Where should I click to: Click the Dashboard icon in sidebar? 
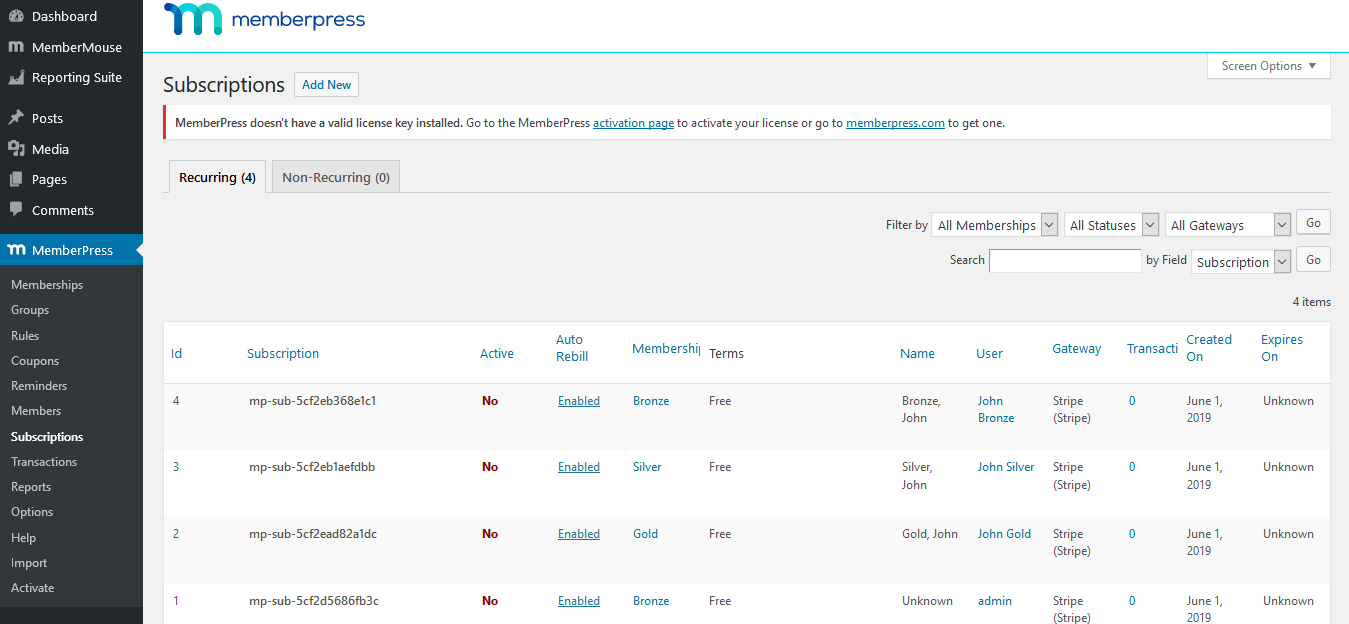(16, 16)
